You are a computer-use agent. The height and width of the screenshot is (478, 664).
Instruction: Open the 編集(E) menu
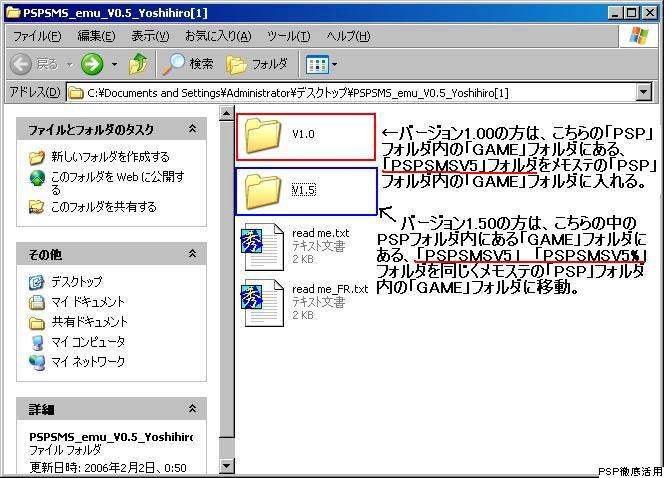coord(96,36)
